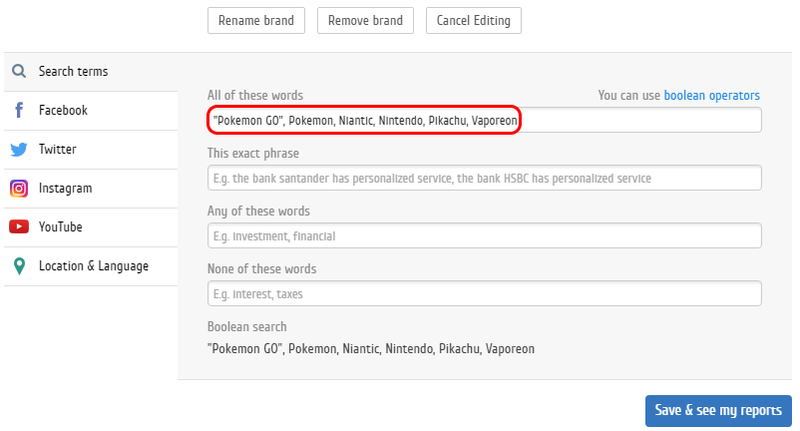Open the Search terms section
This screenshot has width=800, height=431.
[x=73, y=72]
